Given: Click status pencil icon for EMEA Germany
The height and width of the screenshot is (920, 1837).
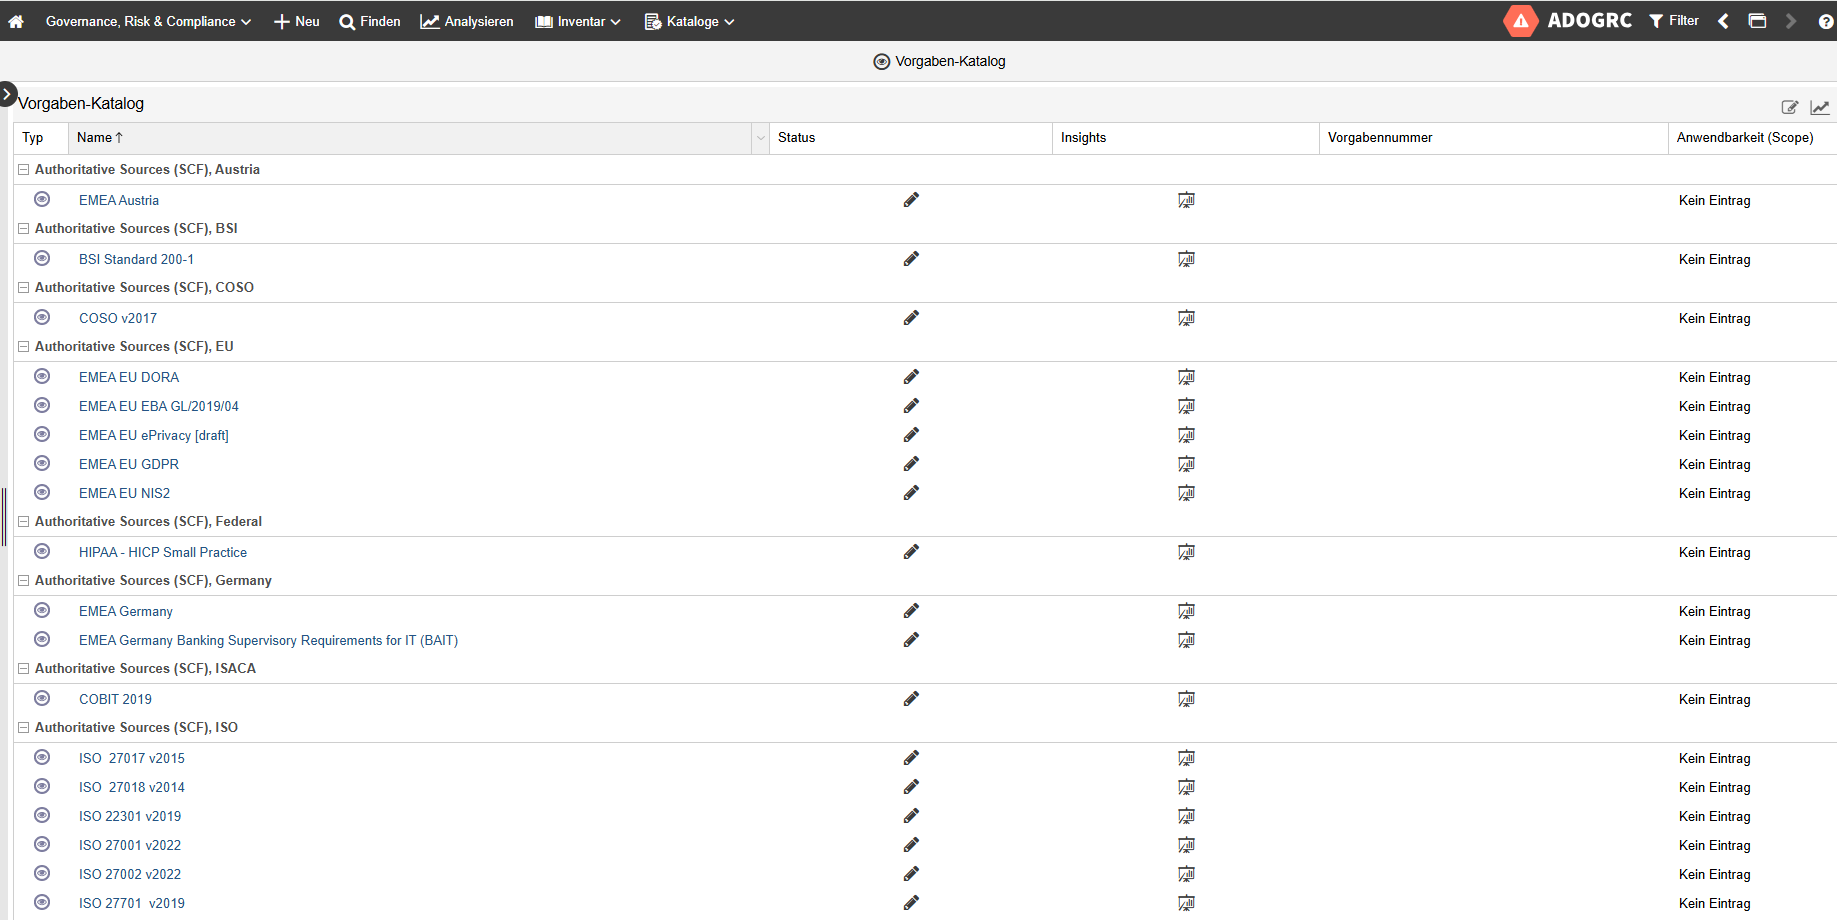Looking at the screenshot, I should coord(911,611).
